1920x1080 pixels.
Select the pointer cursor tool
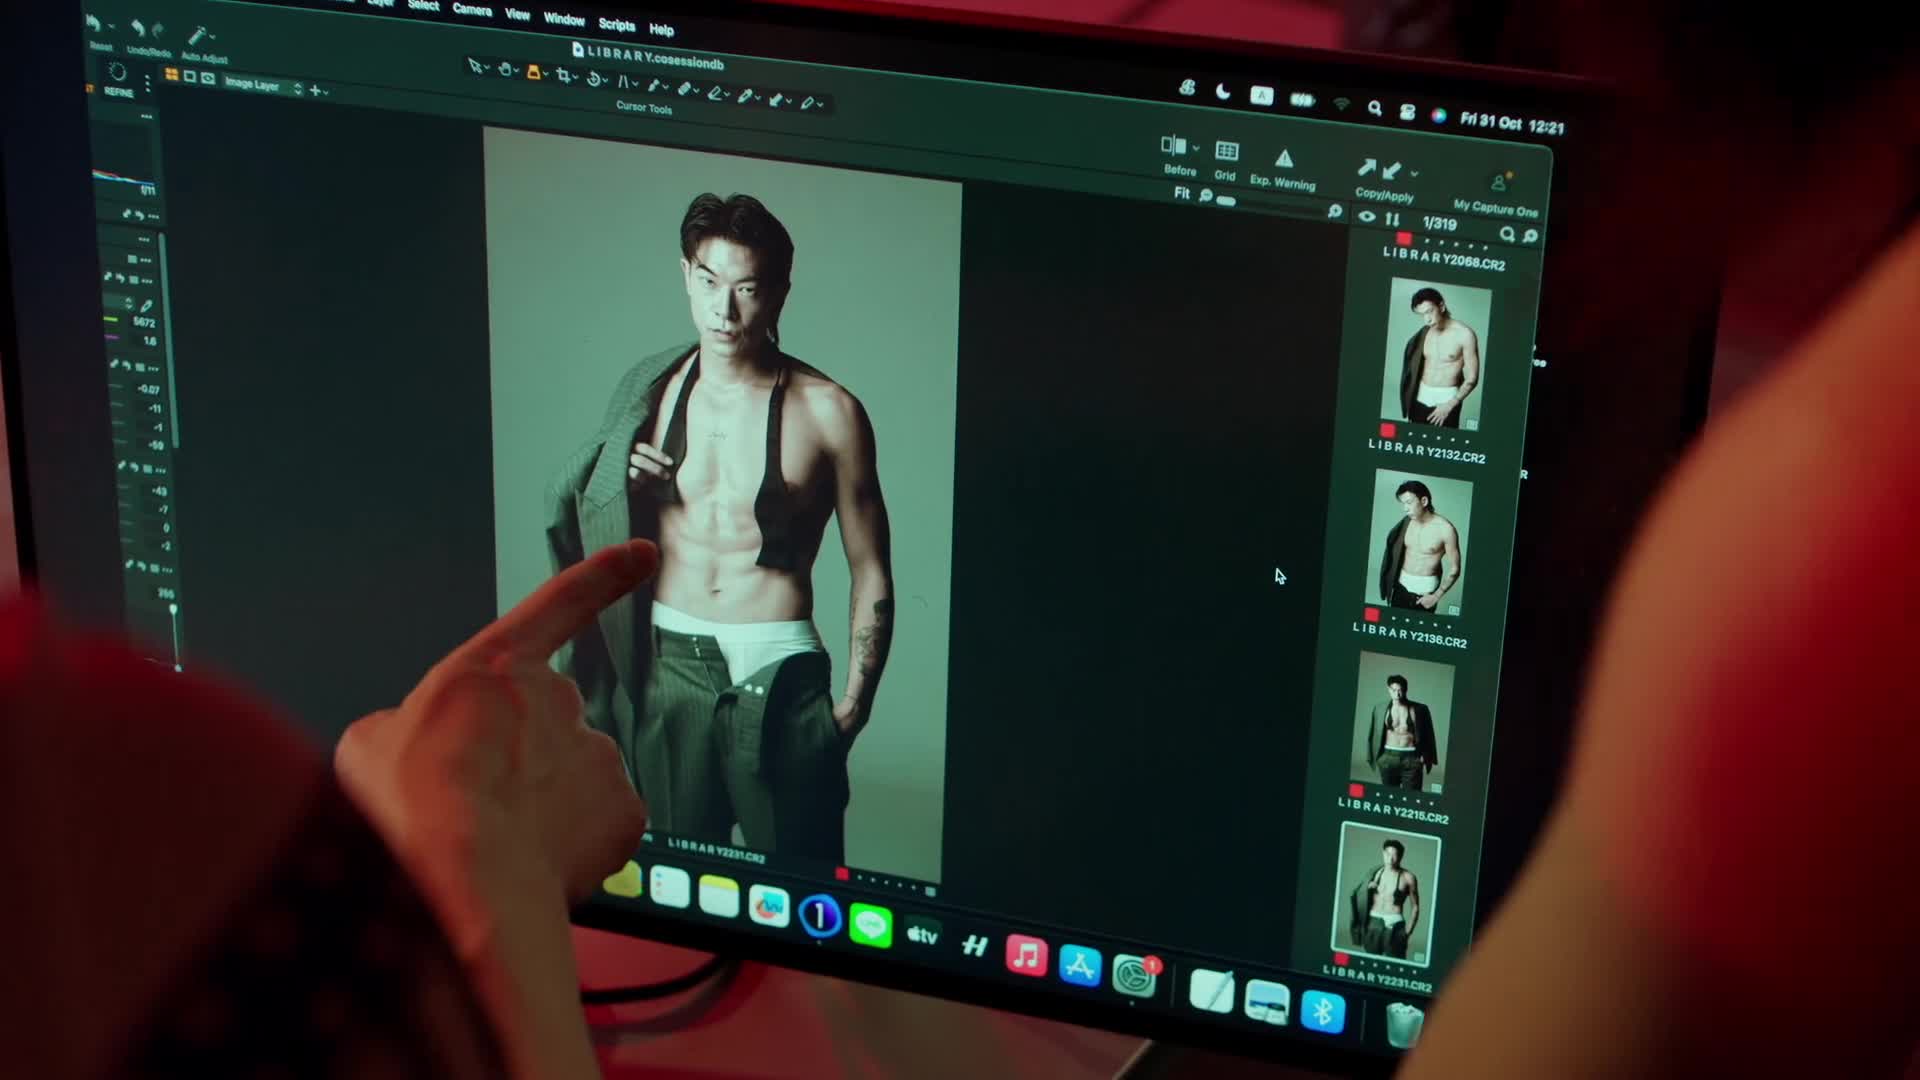point(474,66)
